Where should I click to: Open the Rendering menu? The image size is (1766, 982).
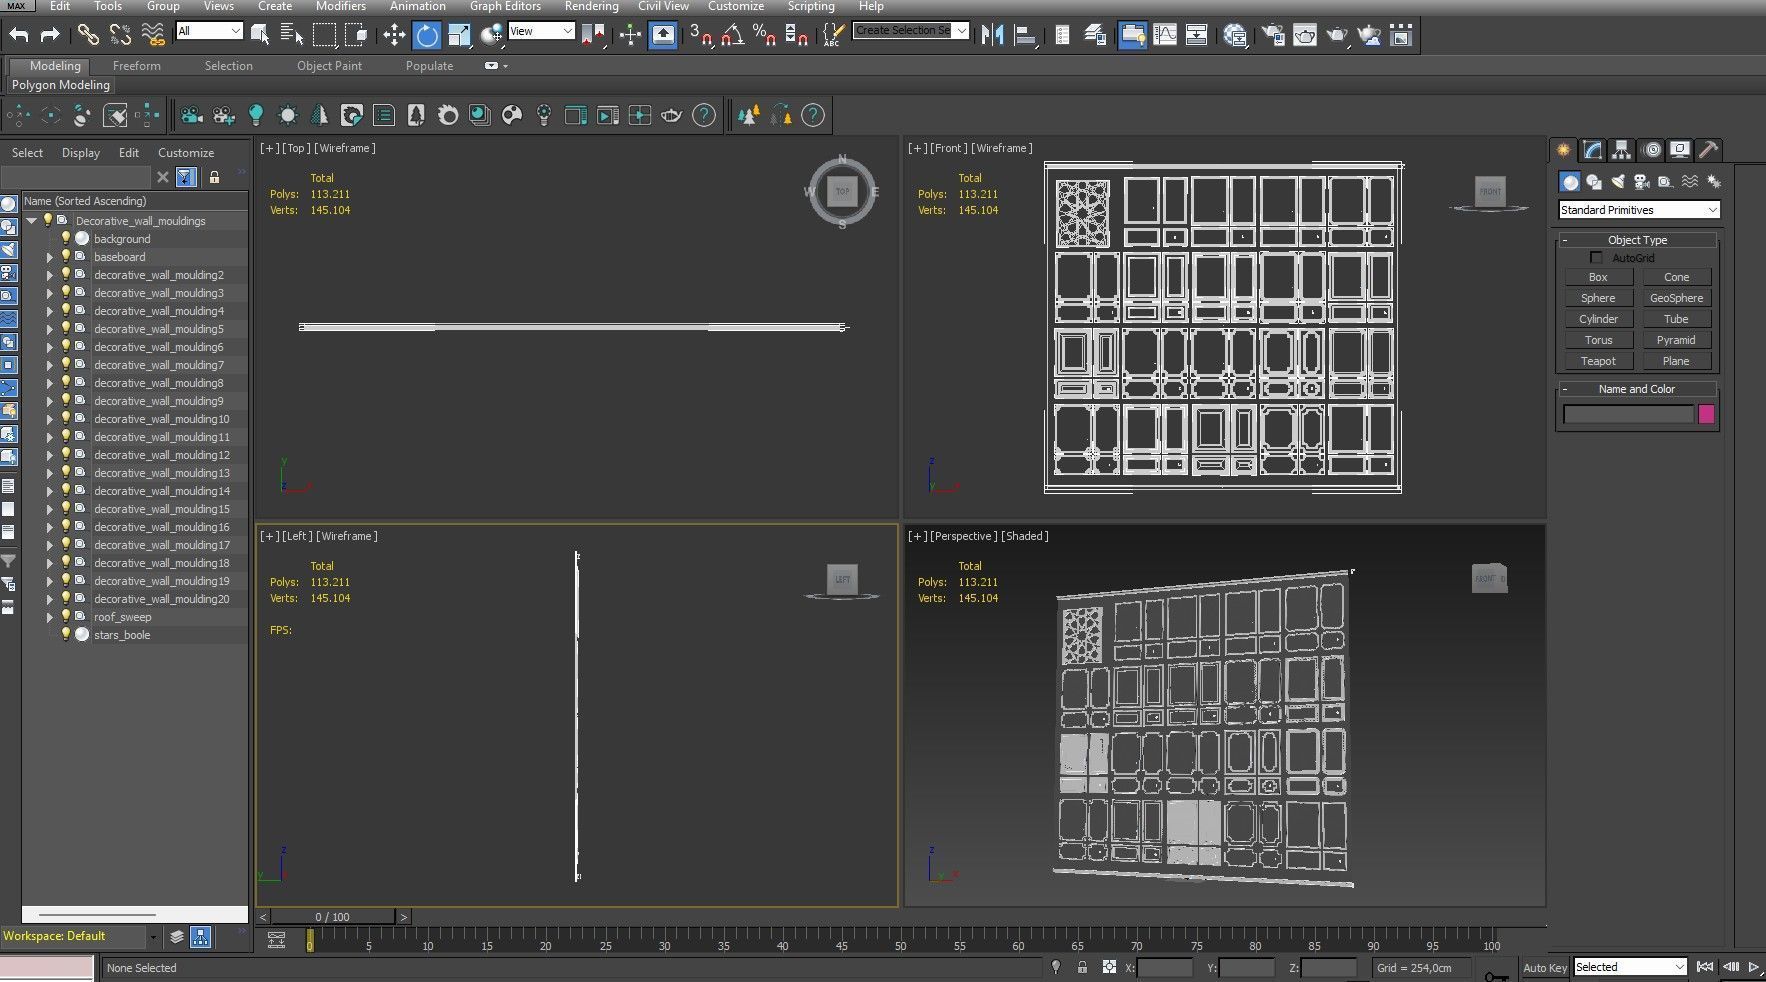591,6
